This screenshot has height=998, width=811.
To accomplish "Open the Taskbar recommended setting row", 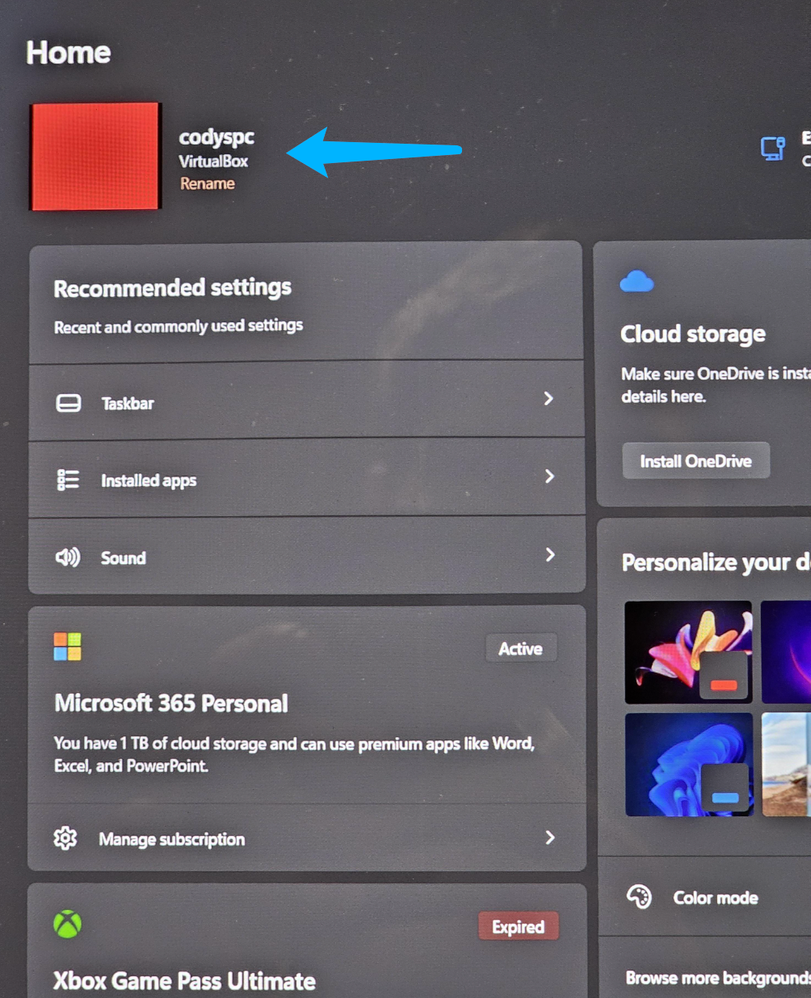I will pos(306,400).
